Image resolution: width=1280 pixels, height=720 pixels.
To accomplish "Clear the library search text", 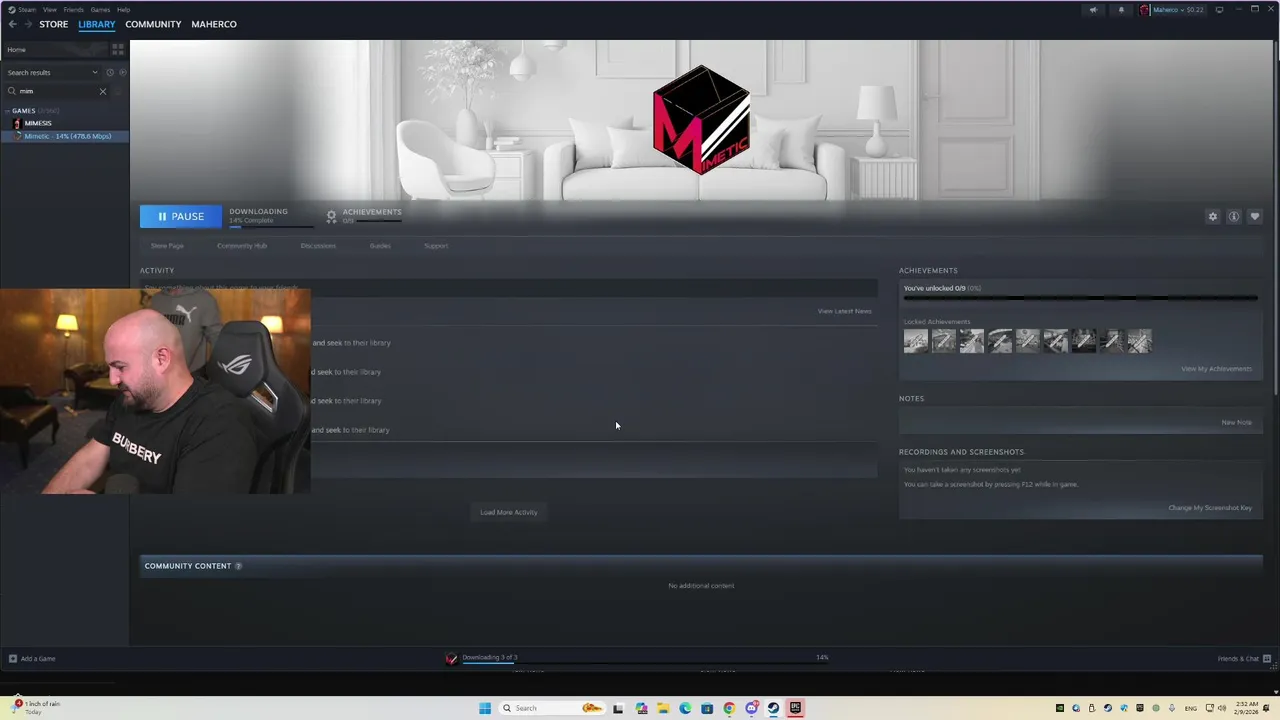I will pyautogui.click(x=102, y=91).
